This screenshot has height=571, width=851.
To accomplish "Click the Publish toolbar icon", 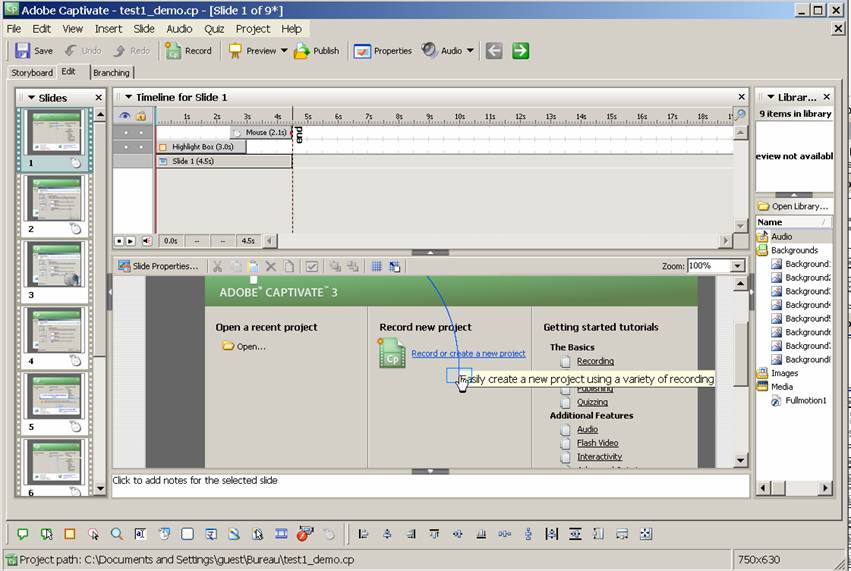I will click(301, 50).
